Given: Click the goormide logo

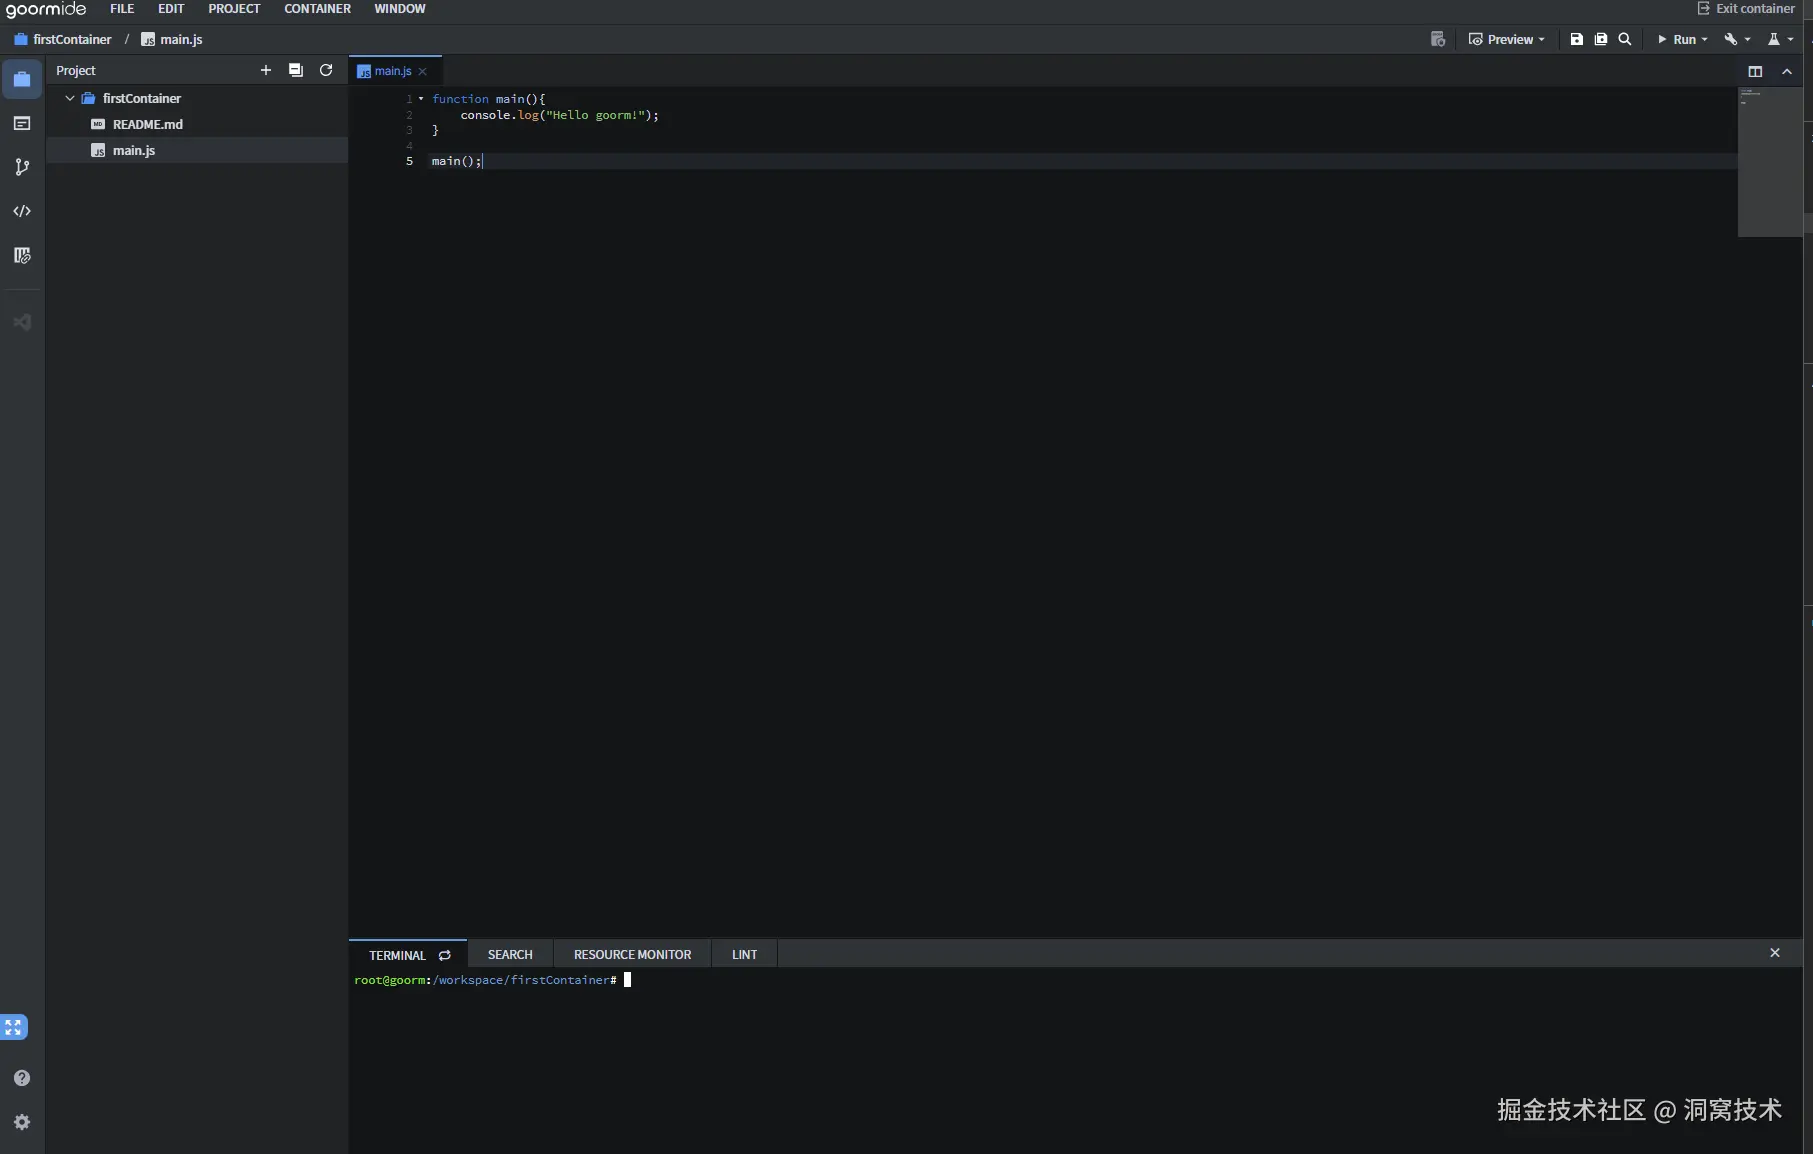Looking at the screenshot, I should pos(46,10).
